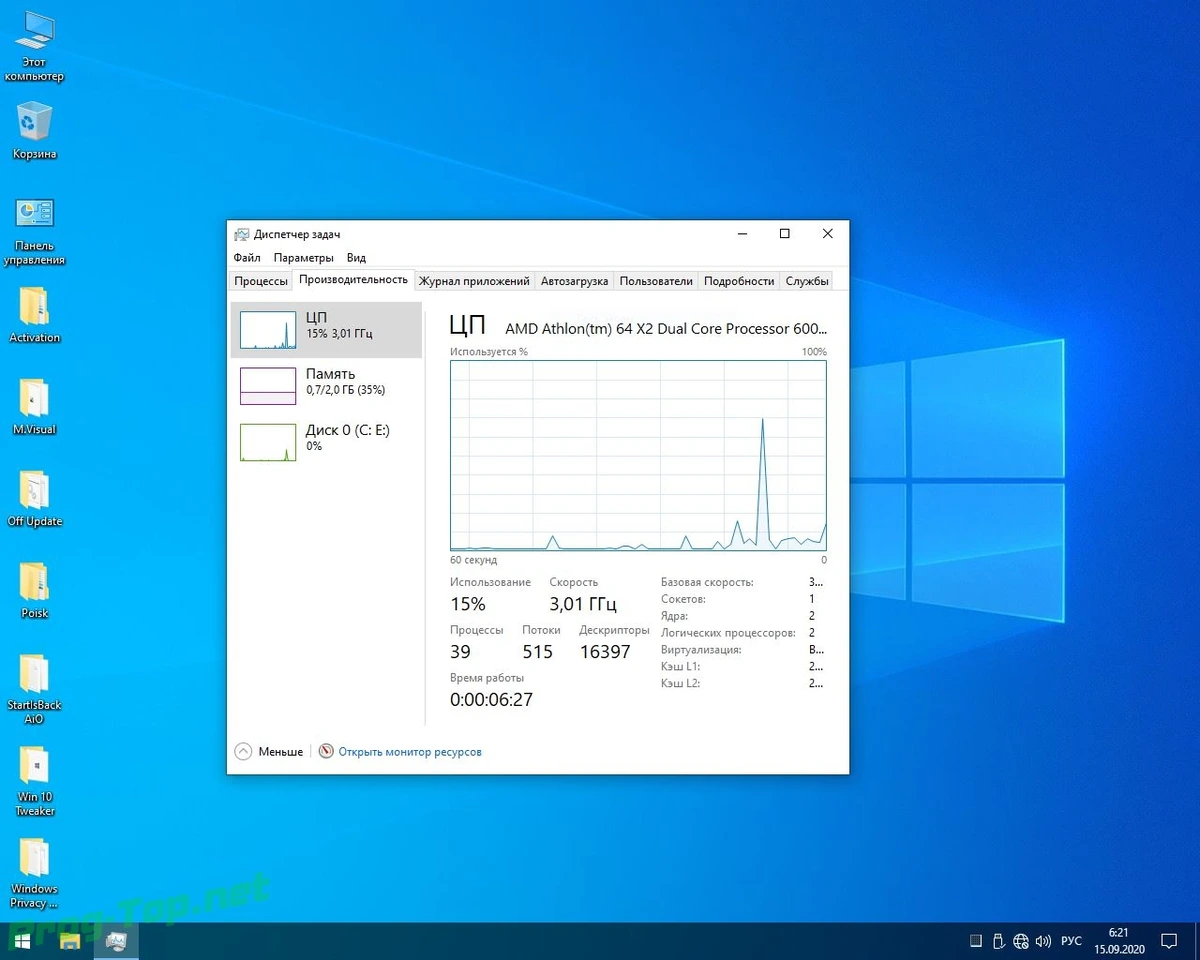Viewport: 1200px width, 960px height.
Task: Select the Off Update folder icon
Action: click(x=34, y=499)
